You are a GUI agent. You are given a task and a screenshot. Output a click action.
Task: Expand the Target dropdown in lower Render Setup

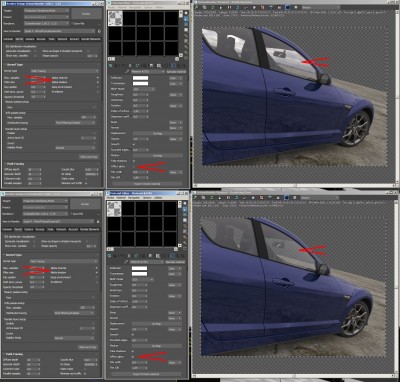click(x=46, y=201)
